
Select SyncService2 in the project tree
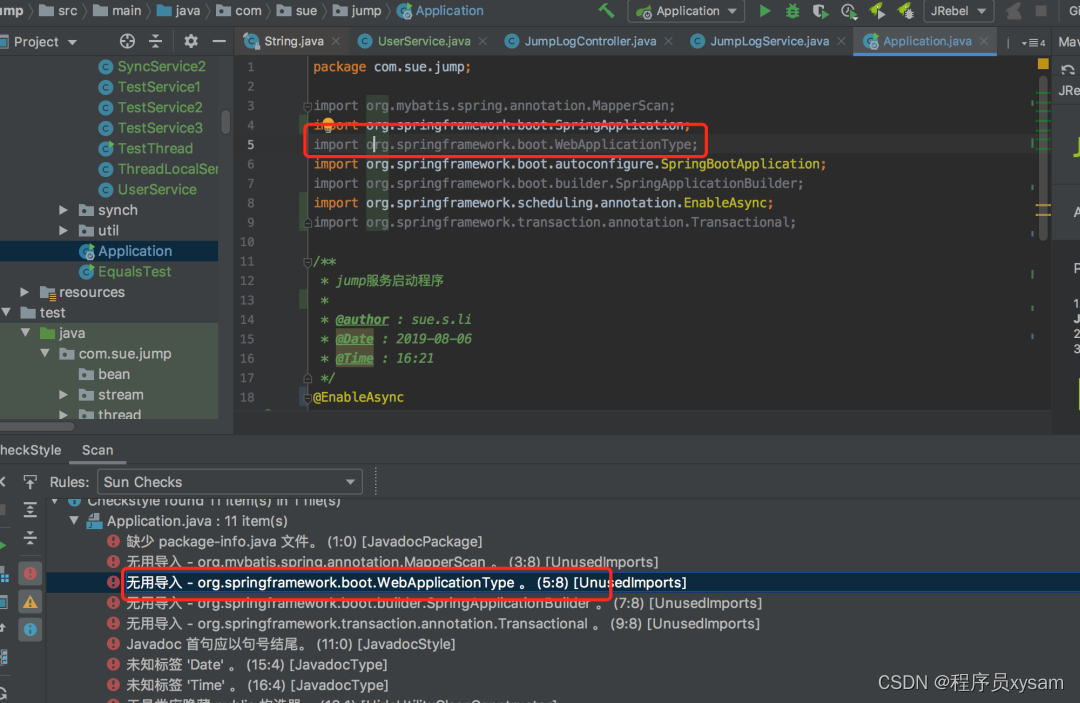(x=152, y=66)
